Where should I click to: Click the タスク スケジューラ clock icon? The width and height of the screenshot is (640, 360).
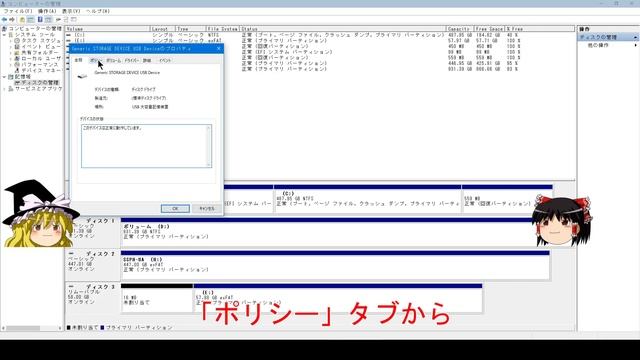(x=17, y=41)
